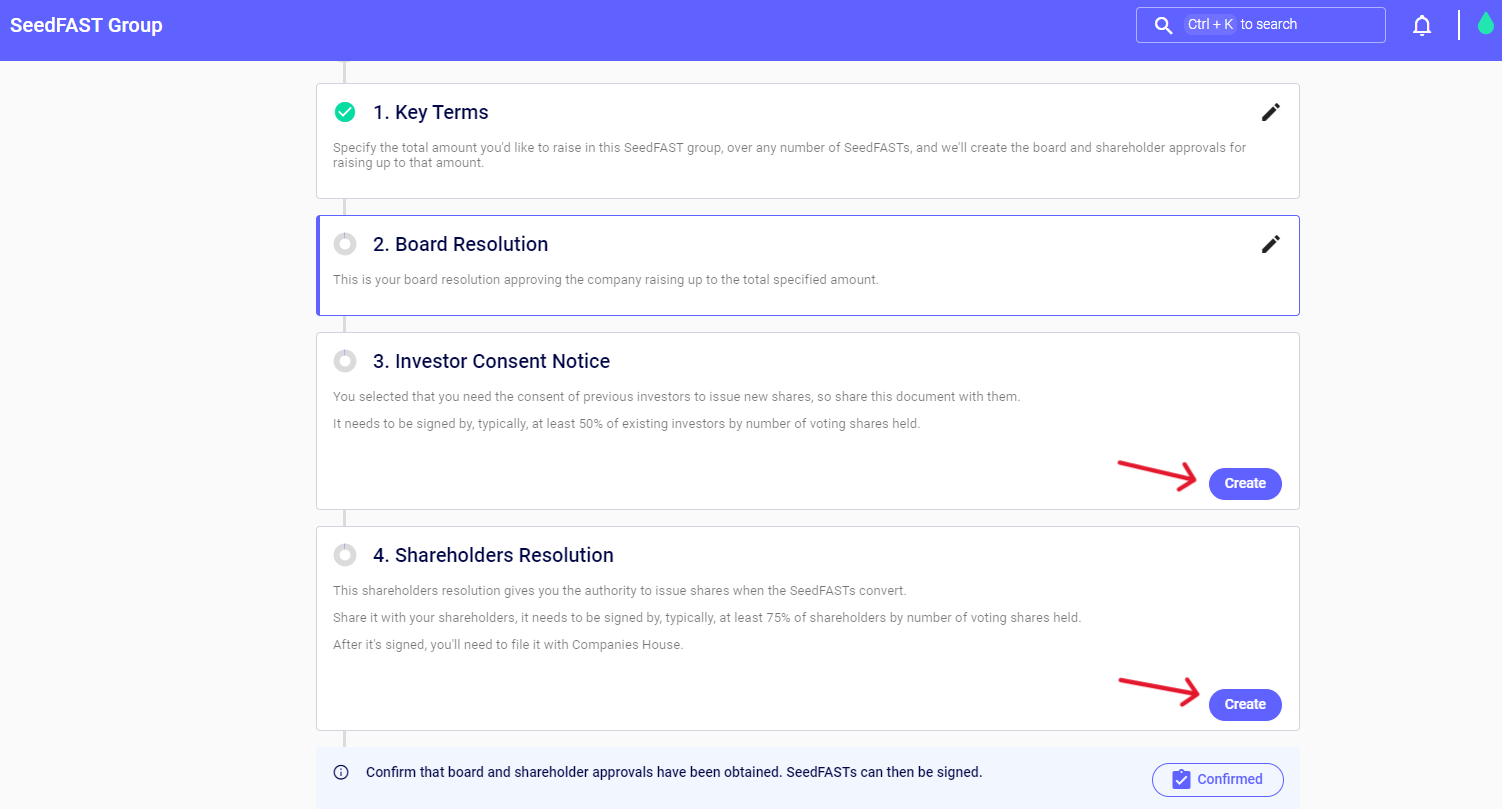Click the search magnifier icon

1163,26
